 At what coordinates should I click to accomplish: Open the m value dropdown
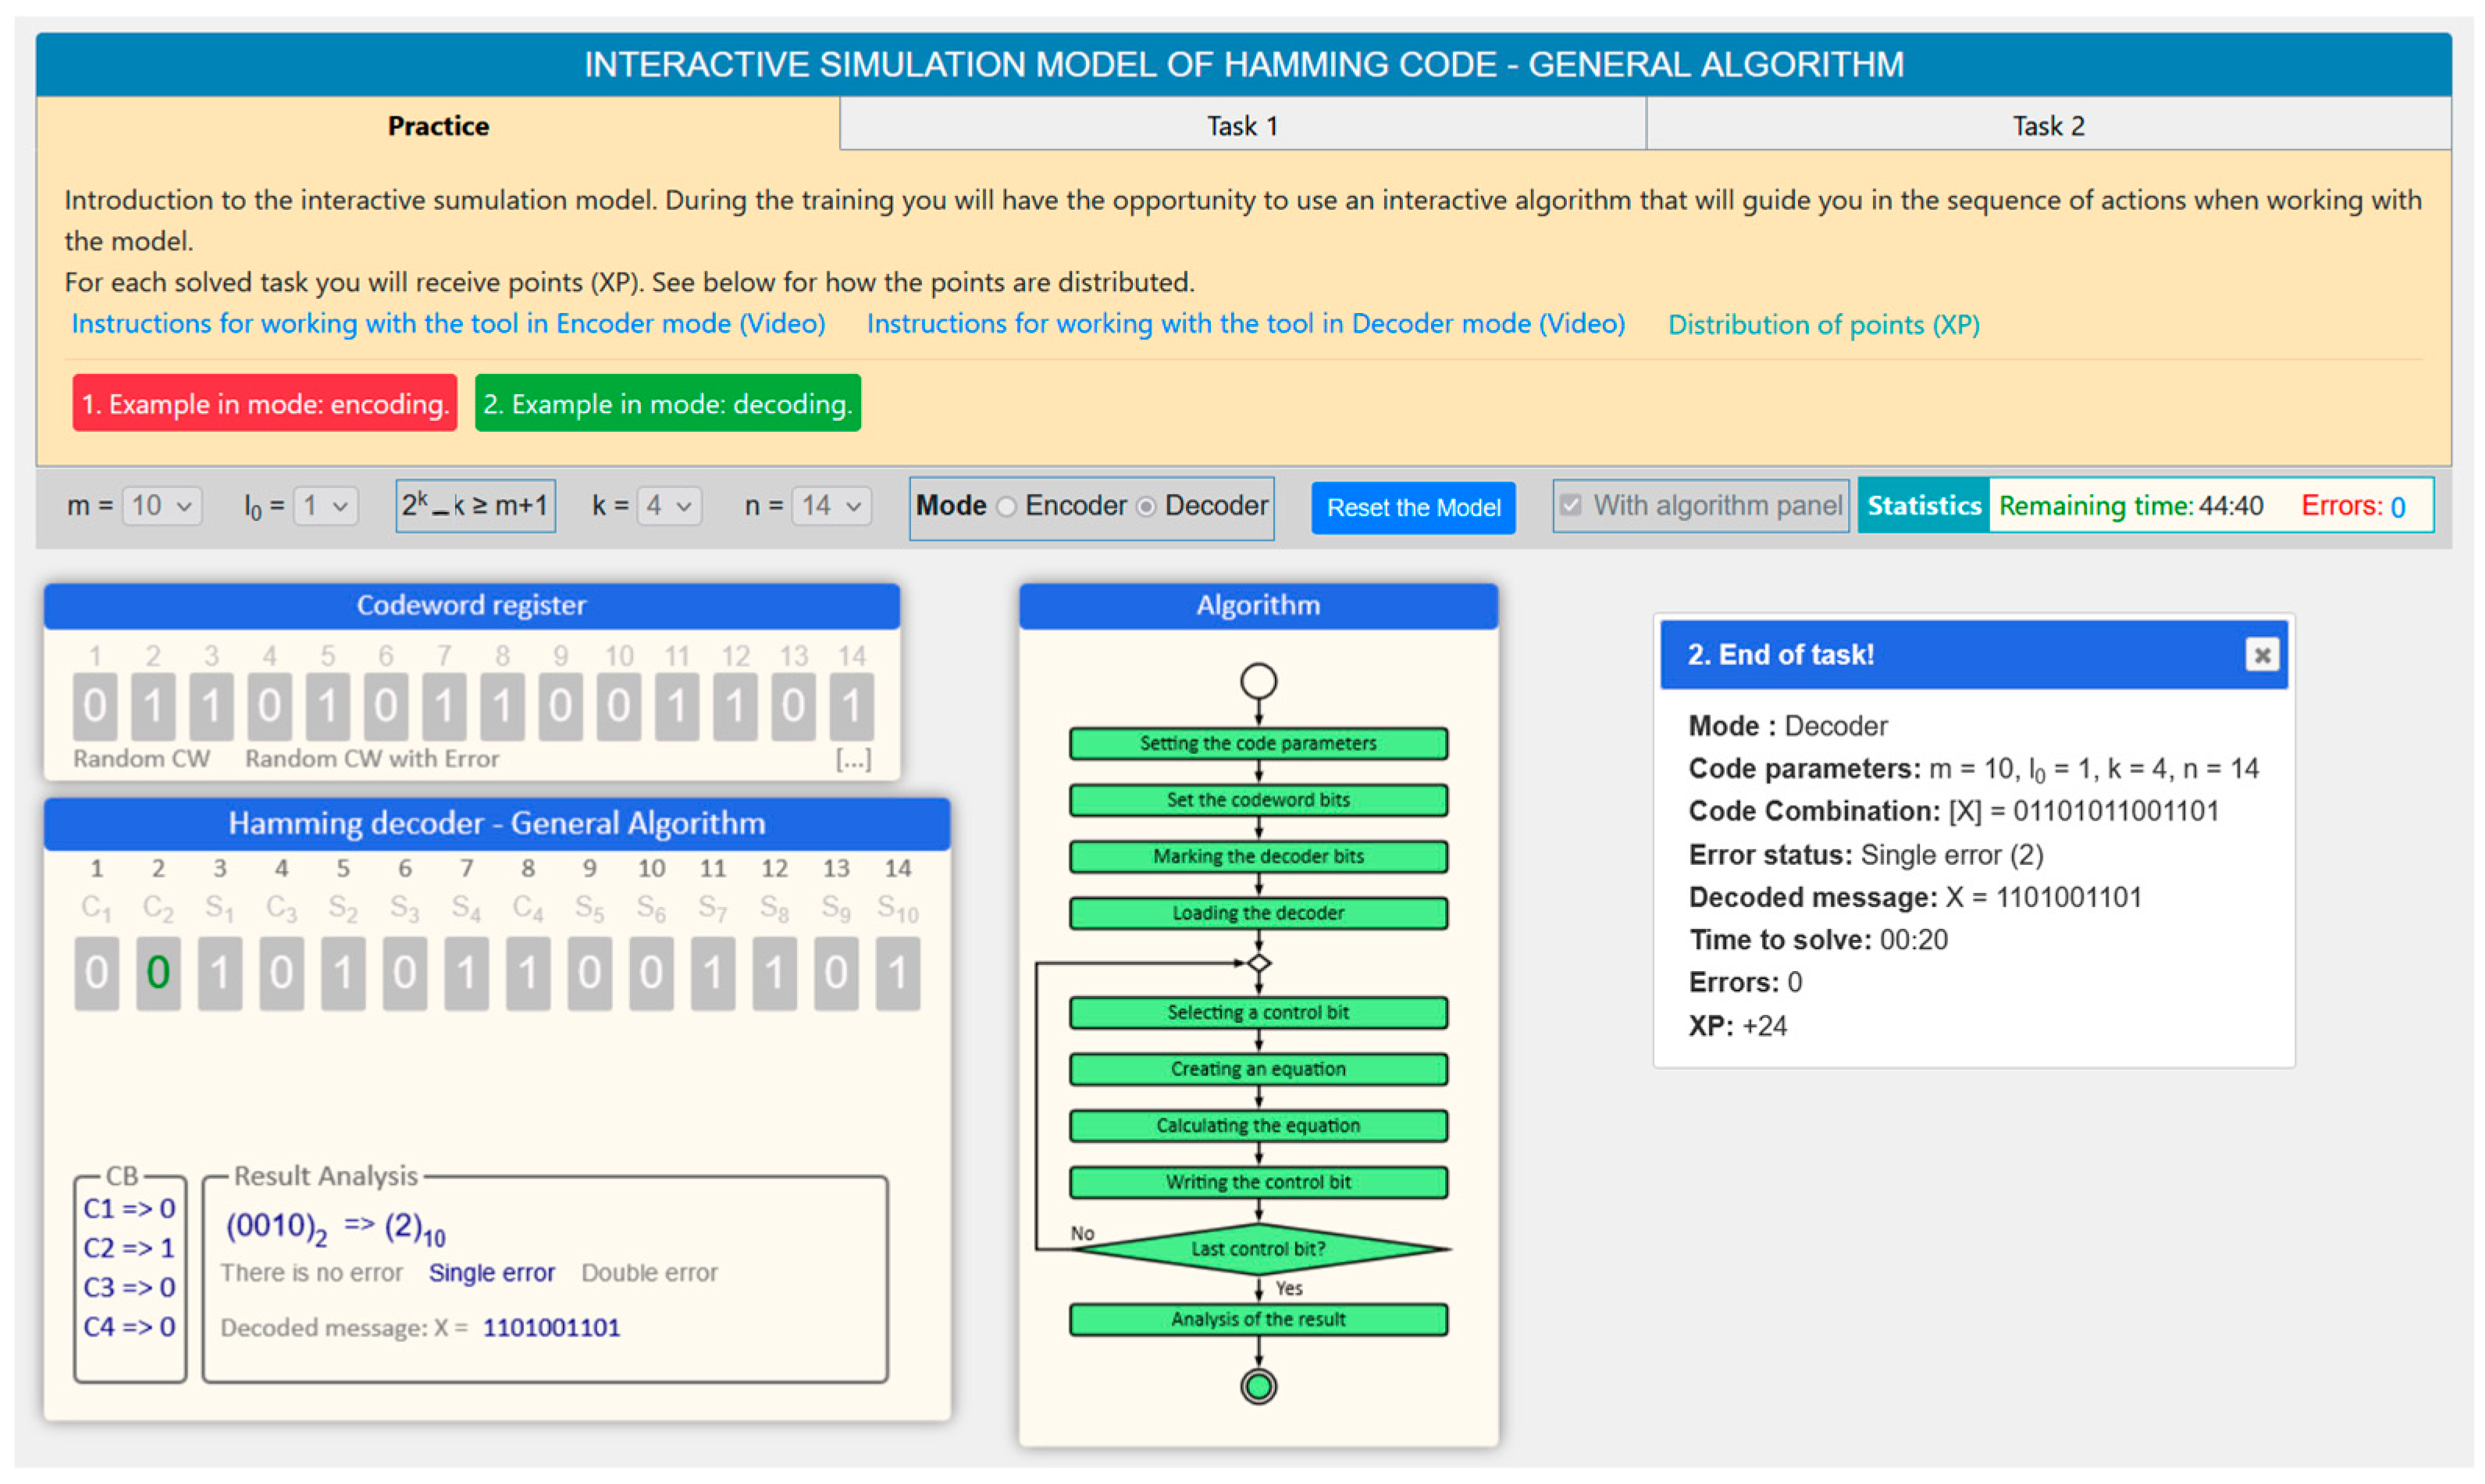(162, 506)
